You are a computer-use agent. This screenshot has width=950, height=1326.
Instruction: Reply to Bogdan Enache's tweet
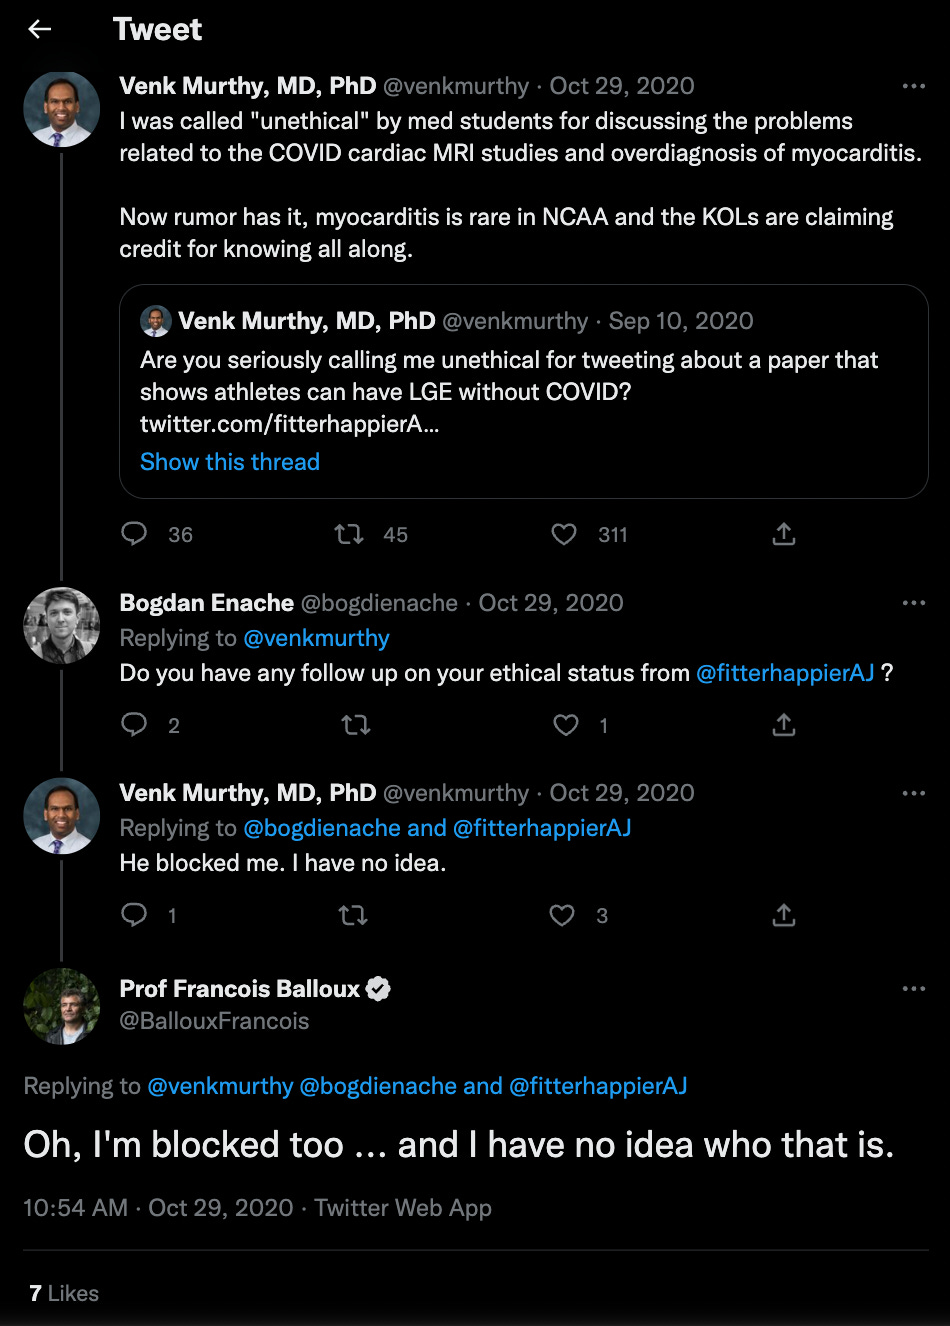pyautogui.click(x=134, y=724)
